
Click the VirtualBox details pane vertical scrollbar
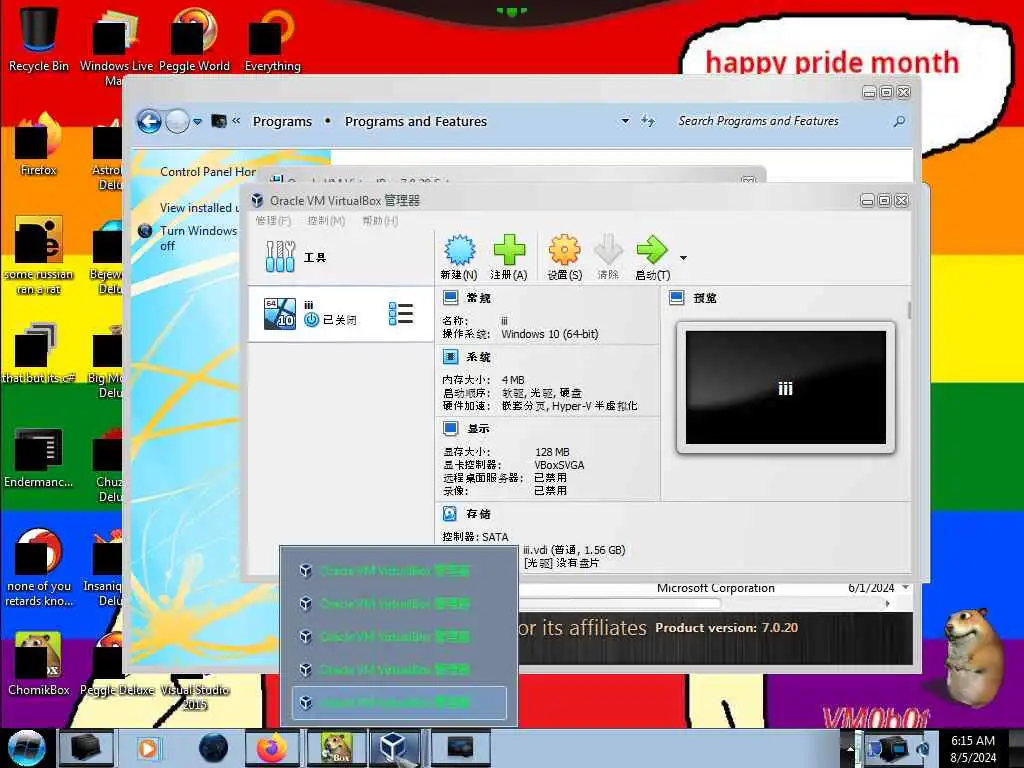click(x=909, y=311)
